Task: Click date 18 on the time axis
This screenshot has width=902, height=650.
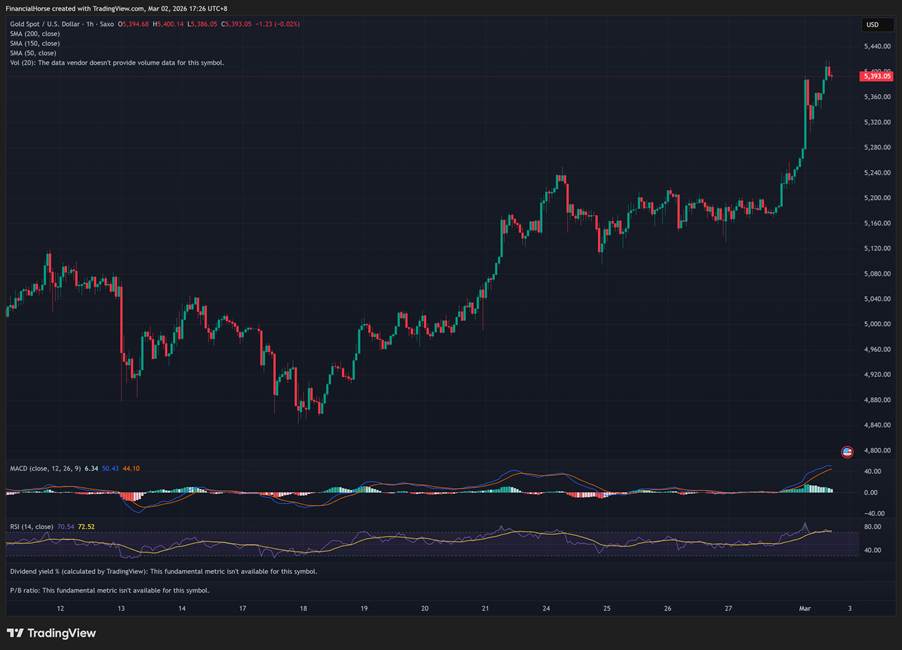Action: [304, 608]
